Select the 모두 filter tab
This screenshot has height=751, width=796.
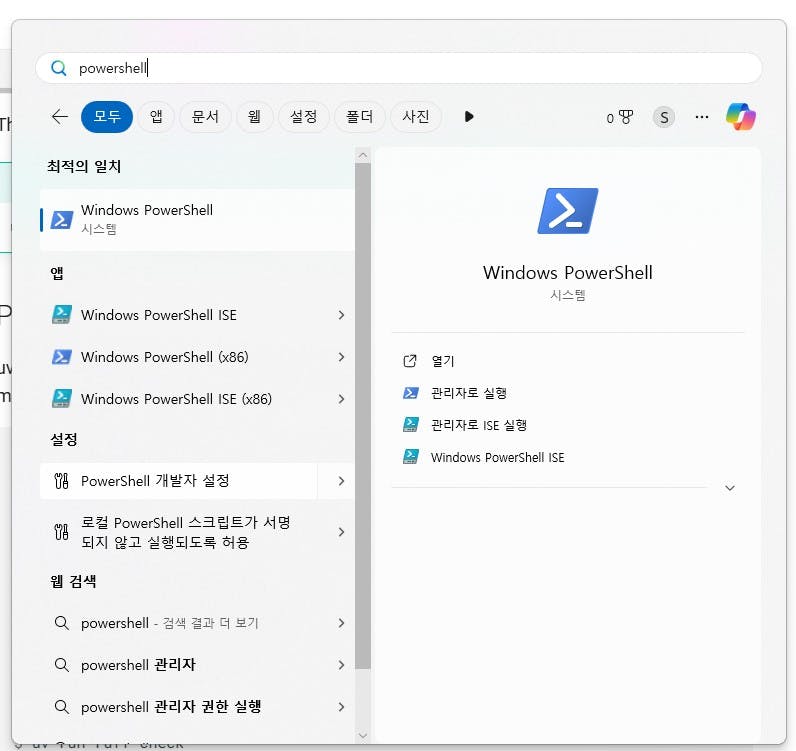tap(107, 117)
